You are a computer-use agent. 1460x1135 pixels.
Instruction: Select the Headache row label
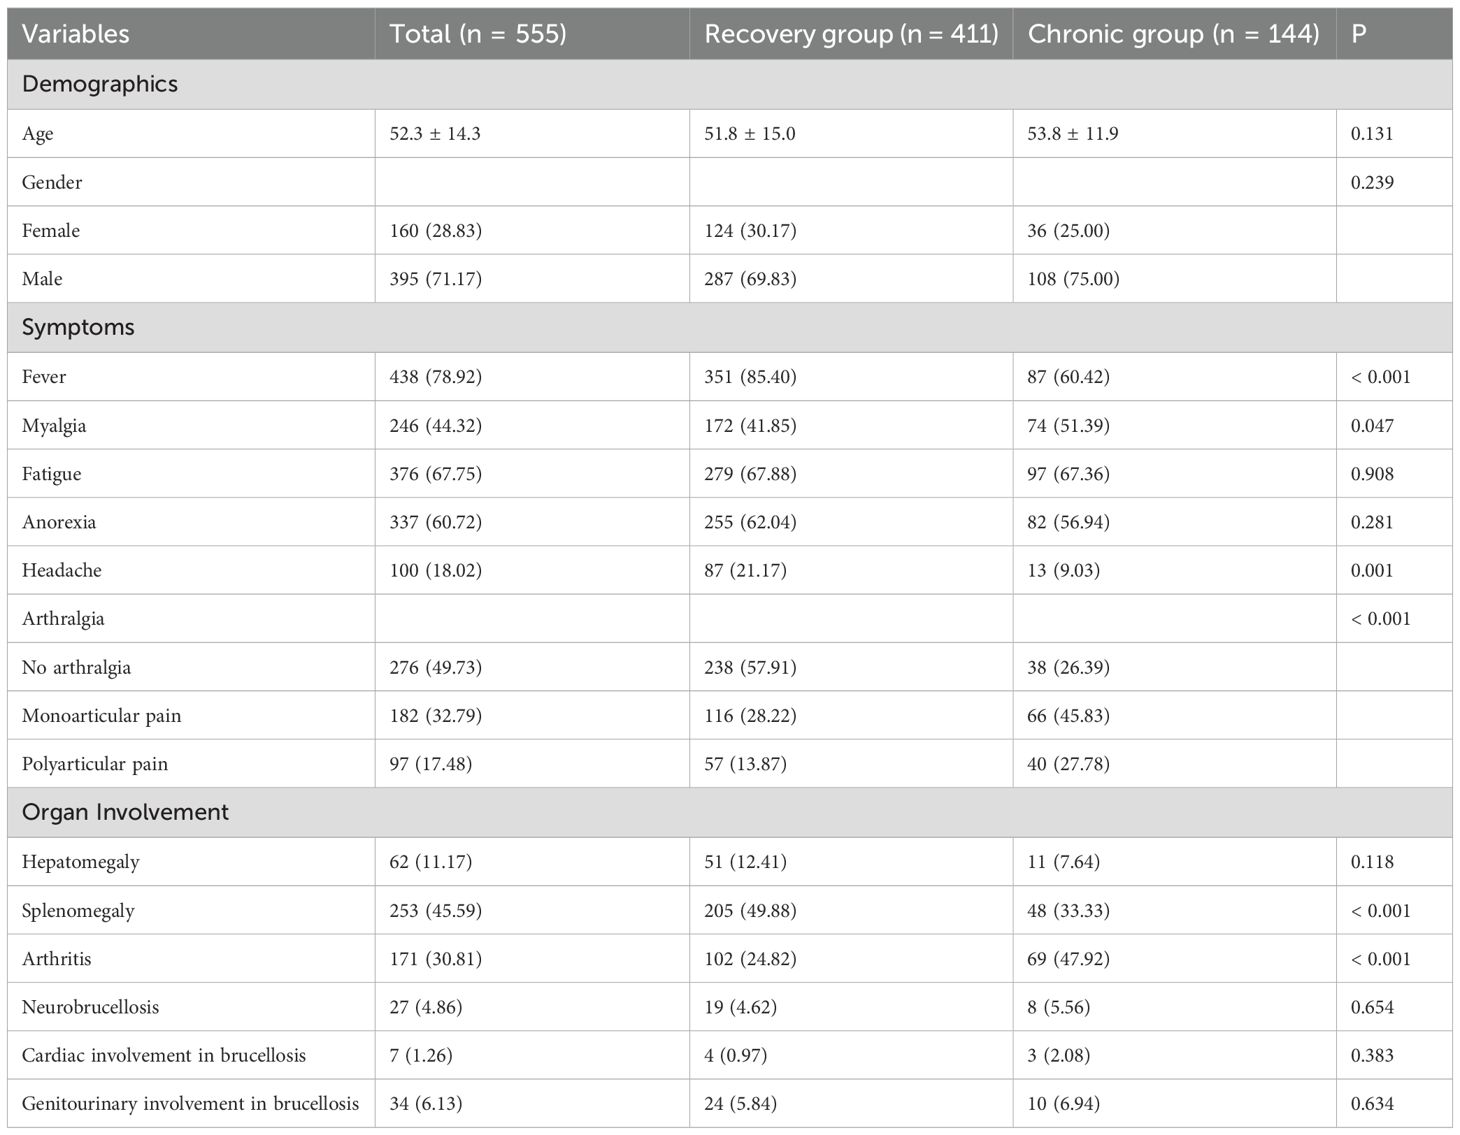tap(62, 571)
